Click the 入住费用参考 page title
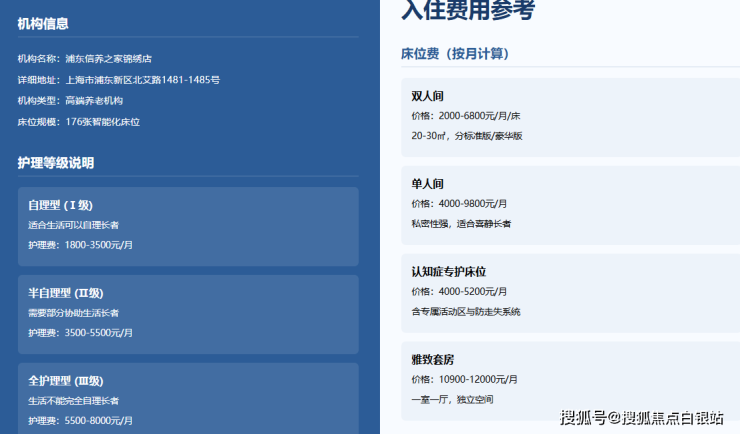 tap(468, 9)
